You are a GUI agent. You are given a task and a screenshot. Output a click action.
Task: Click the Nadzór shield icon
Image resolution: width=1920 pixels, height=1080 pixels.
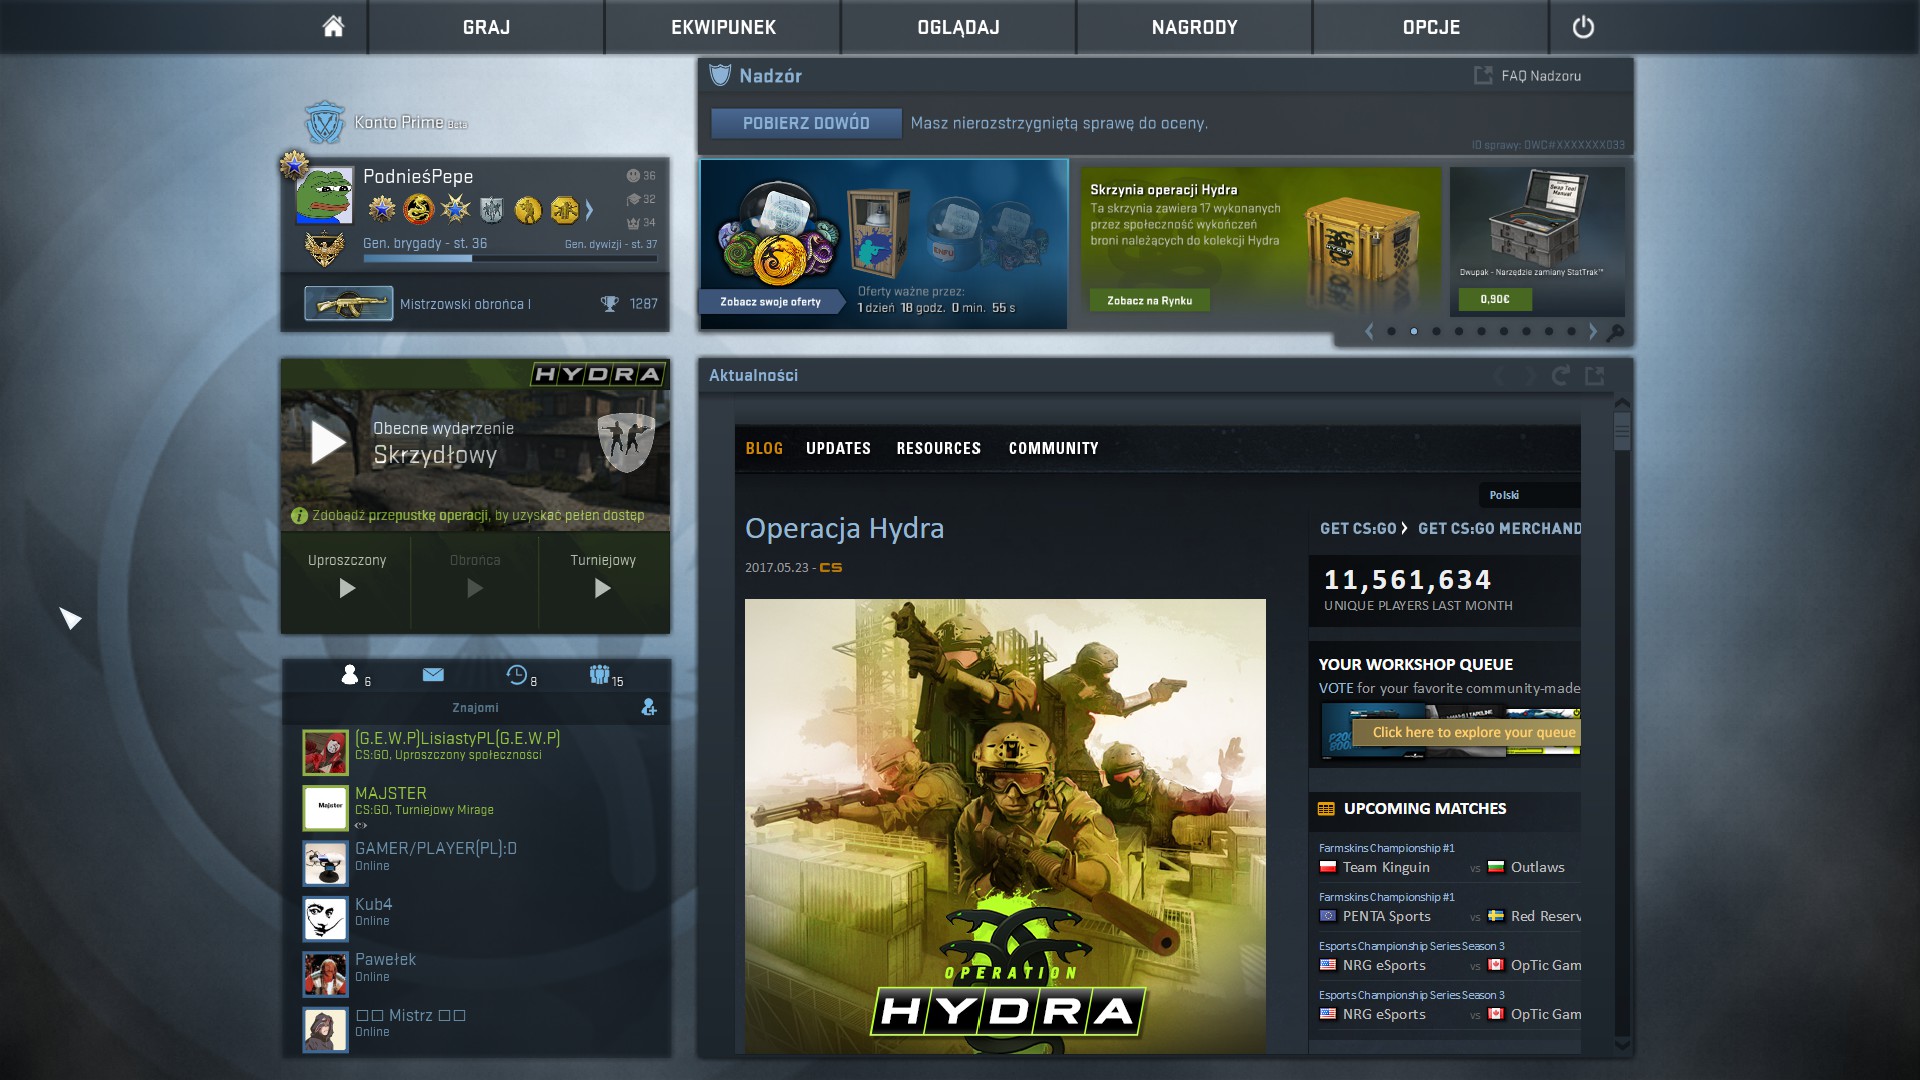click(x=720, y=75)
